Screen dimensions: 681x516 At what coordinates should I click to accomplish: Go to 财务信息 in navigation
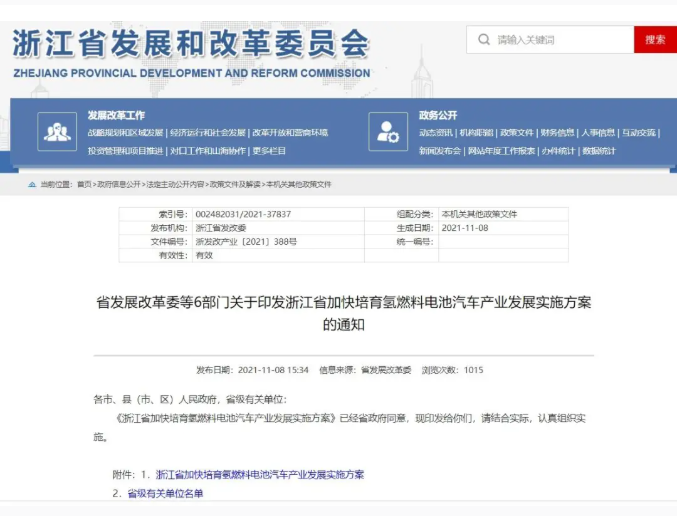[x=558, y=133]
